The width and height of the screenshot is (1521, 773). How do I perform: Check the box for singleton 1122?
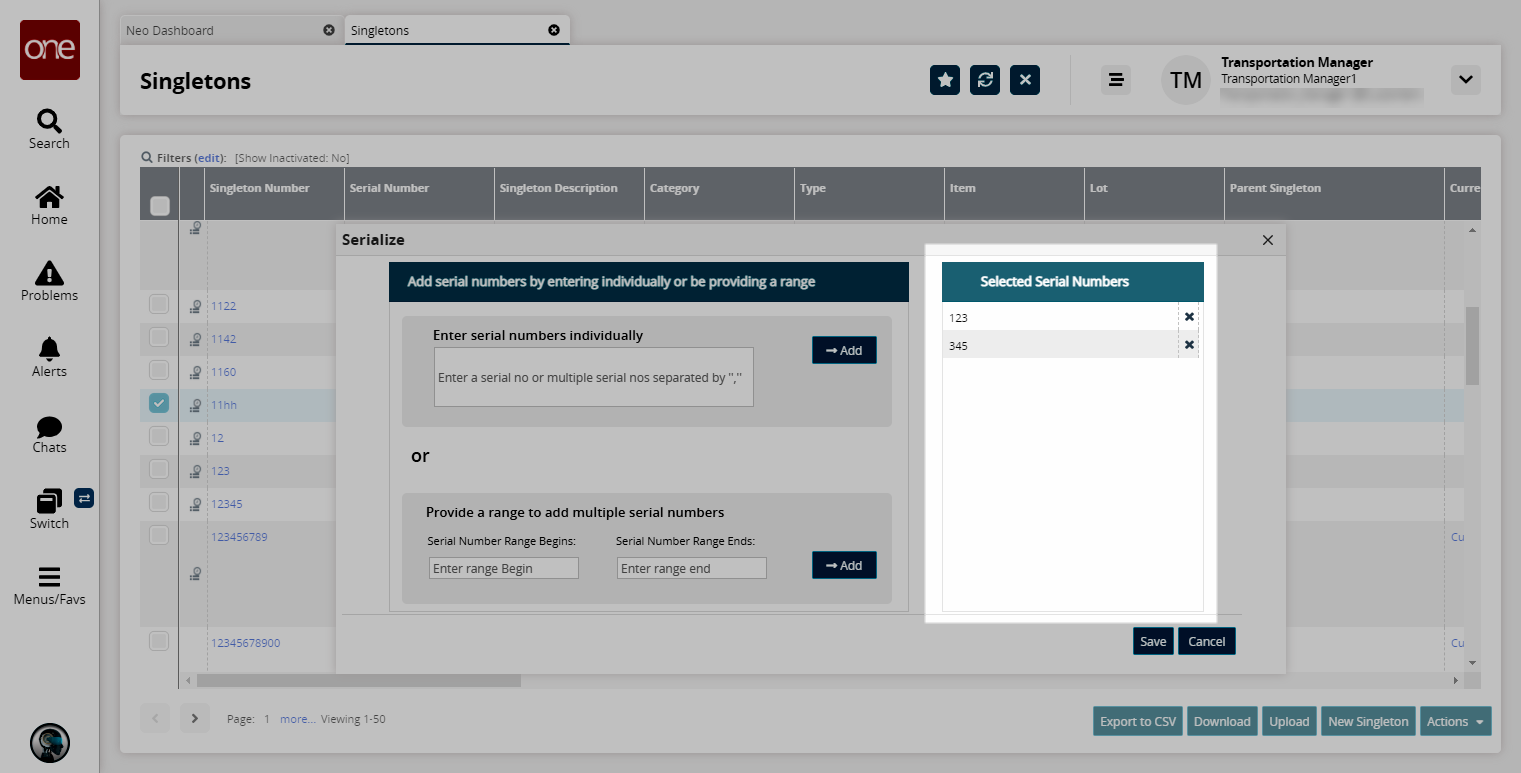[x=159, y=304]
